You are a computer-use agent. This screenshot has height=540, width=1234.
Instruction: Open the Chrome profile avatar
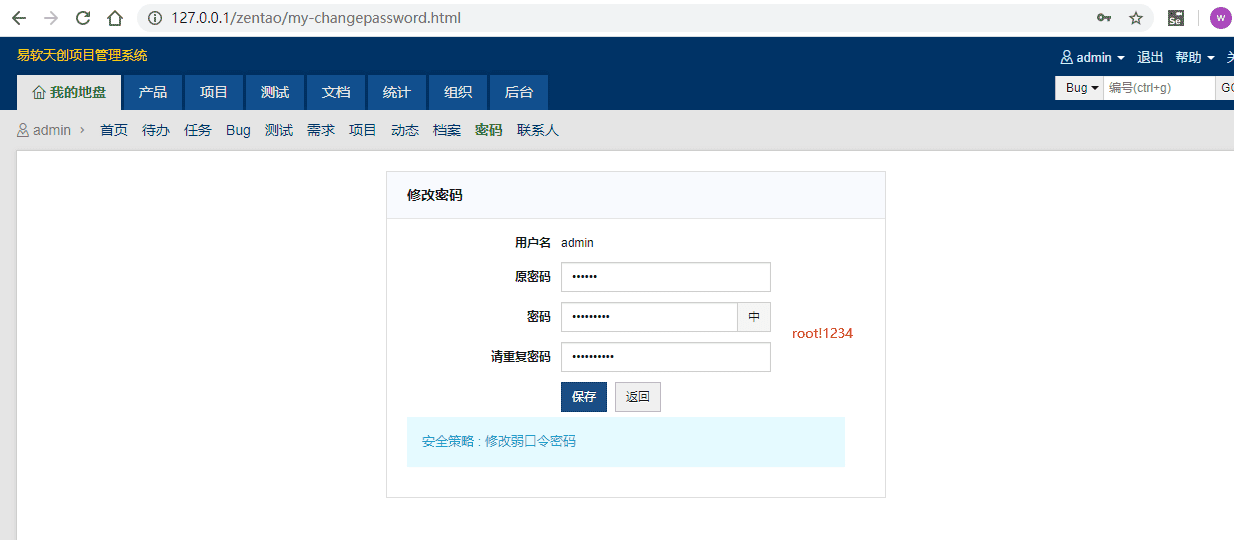pos(1220,18)
